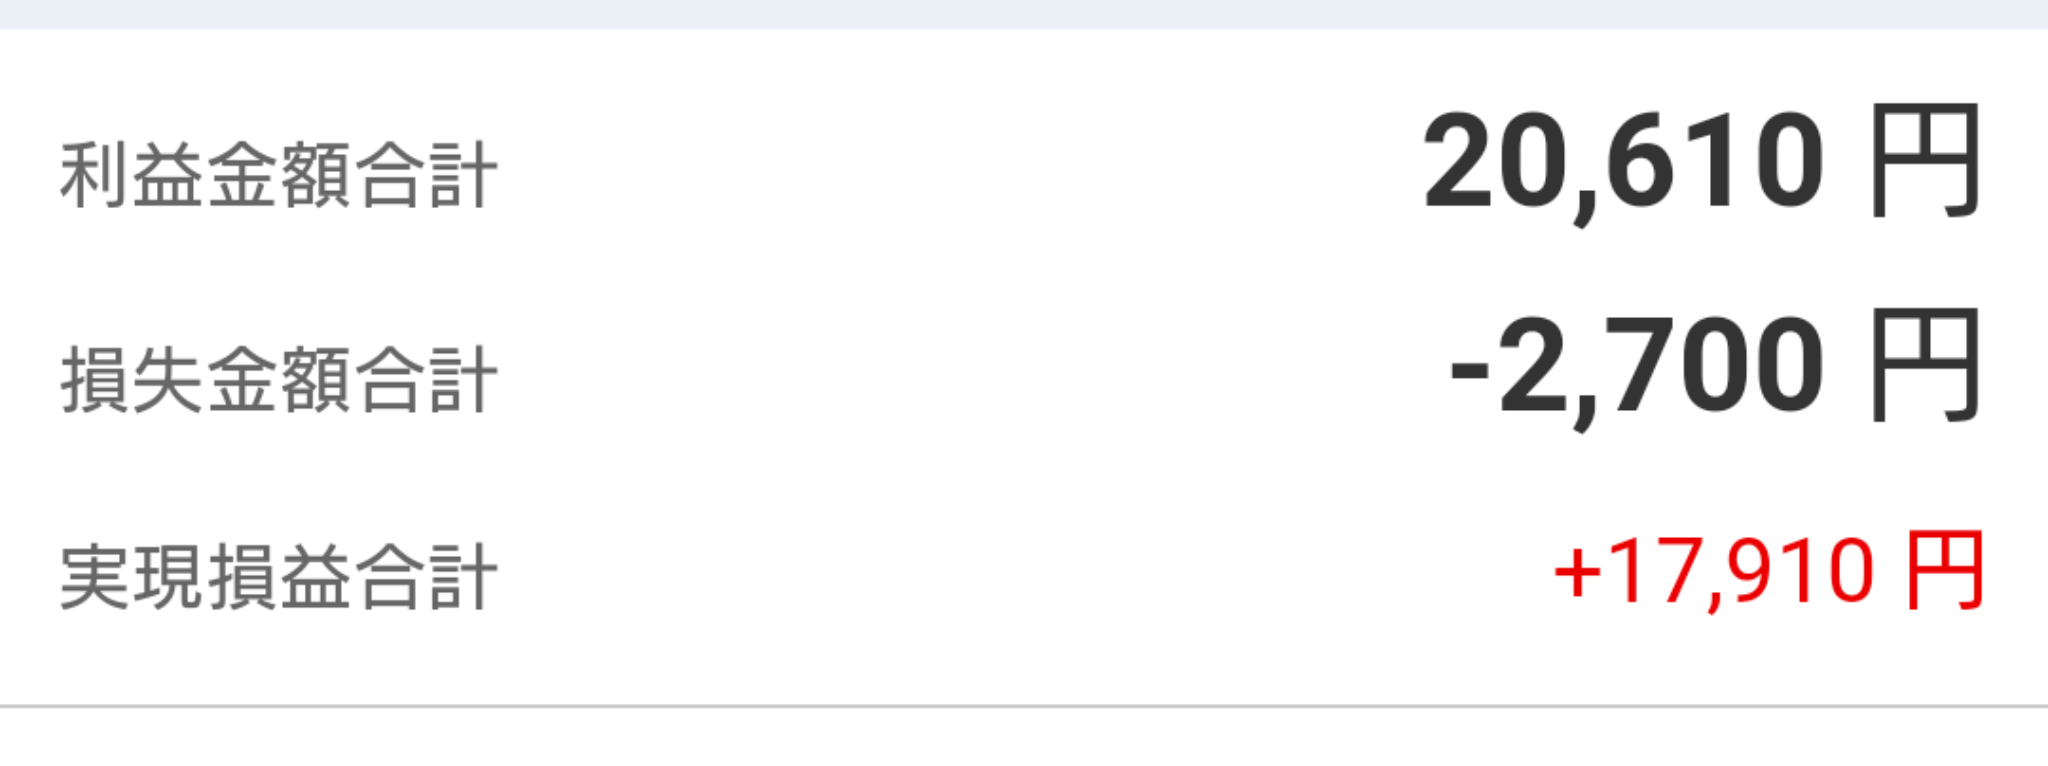Click the 損失 characters in the second label

pos(132,380)
